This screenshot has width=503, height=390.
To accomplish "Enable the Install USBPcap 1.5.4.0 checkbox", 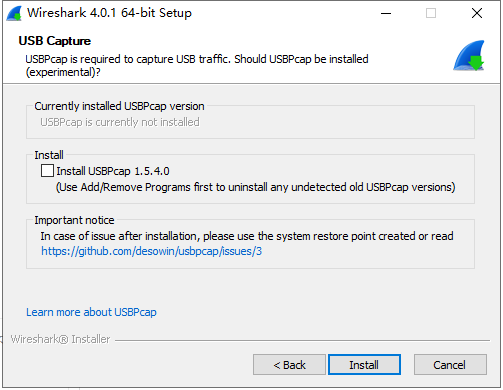I will [47, 170].
